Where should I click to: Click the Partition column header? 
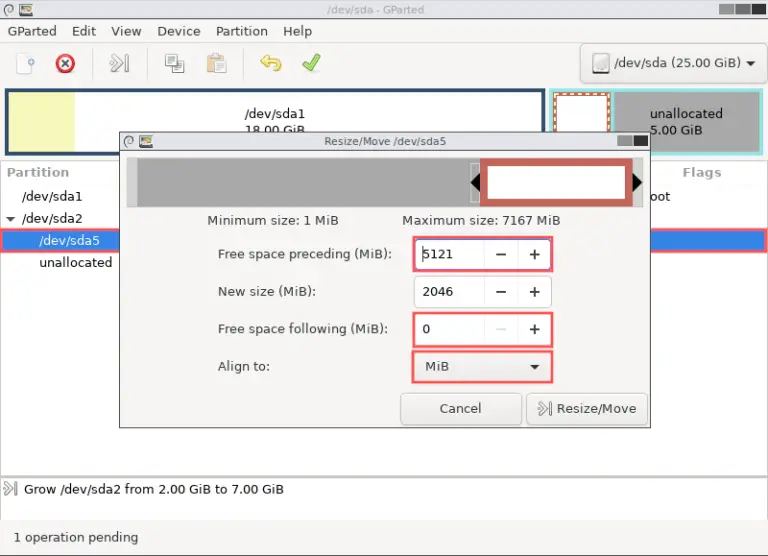[38, 172]
